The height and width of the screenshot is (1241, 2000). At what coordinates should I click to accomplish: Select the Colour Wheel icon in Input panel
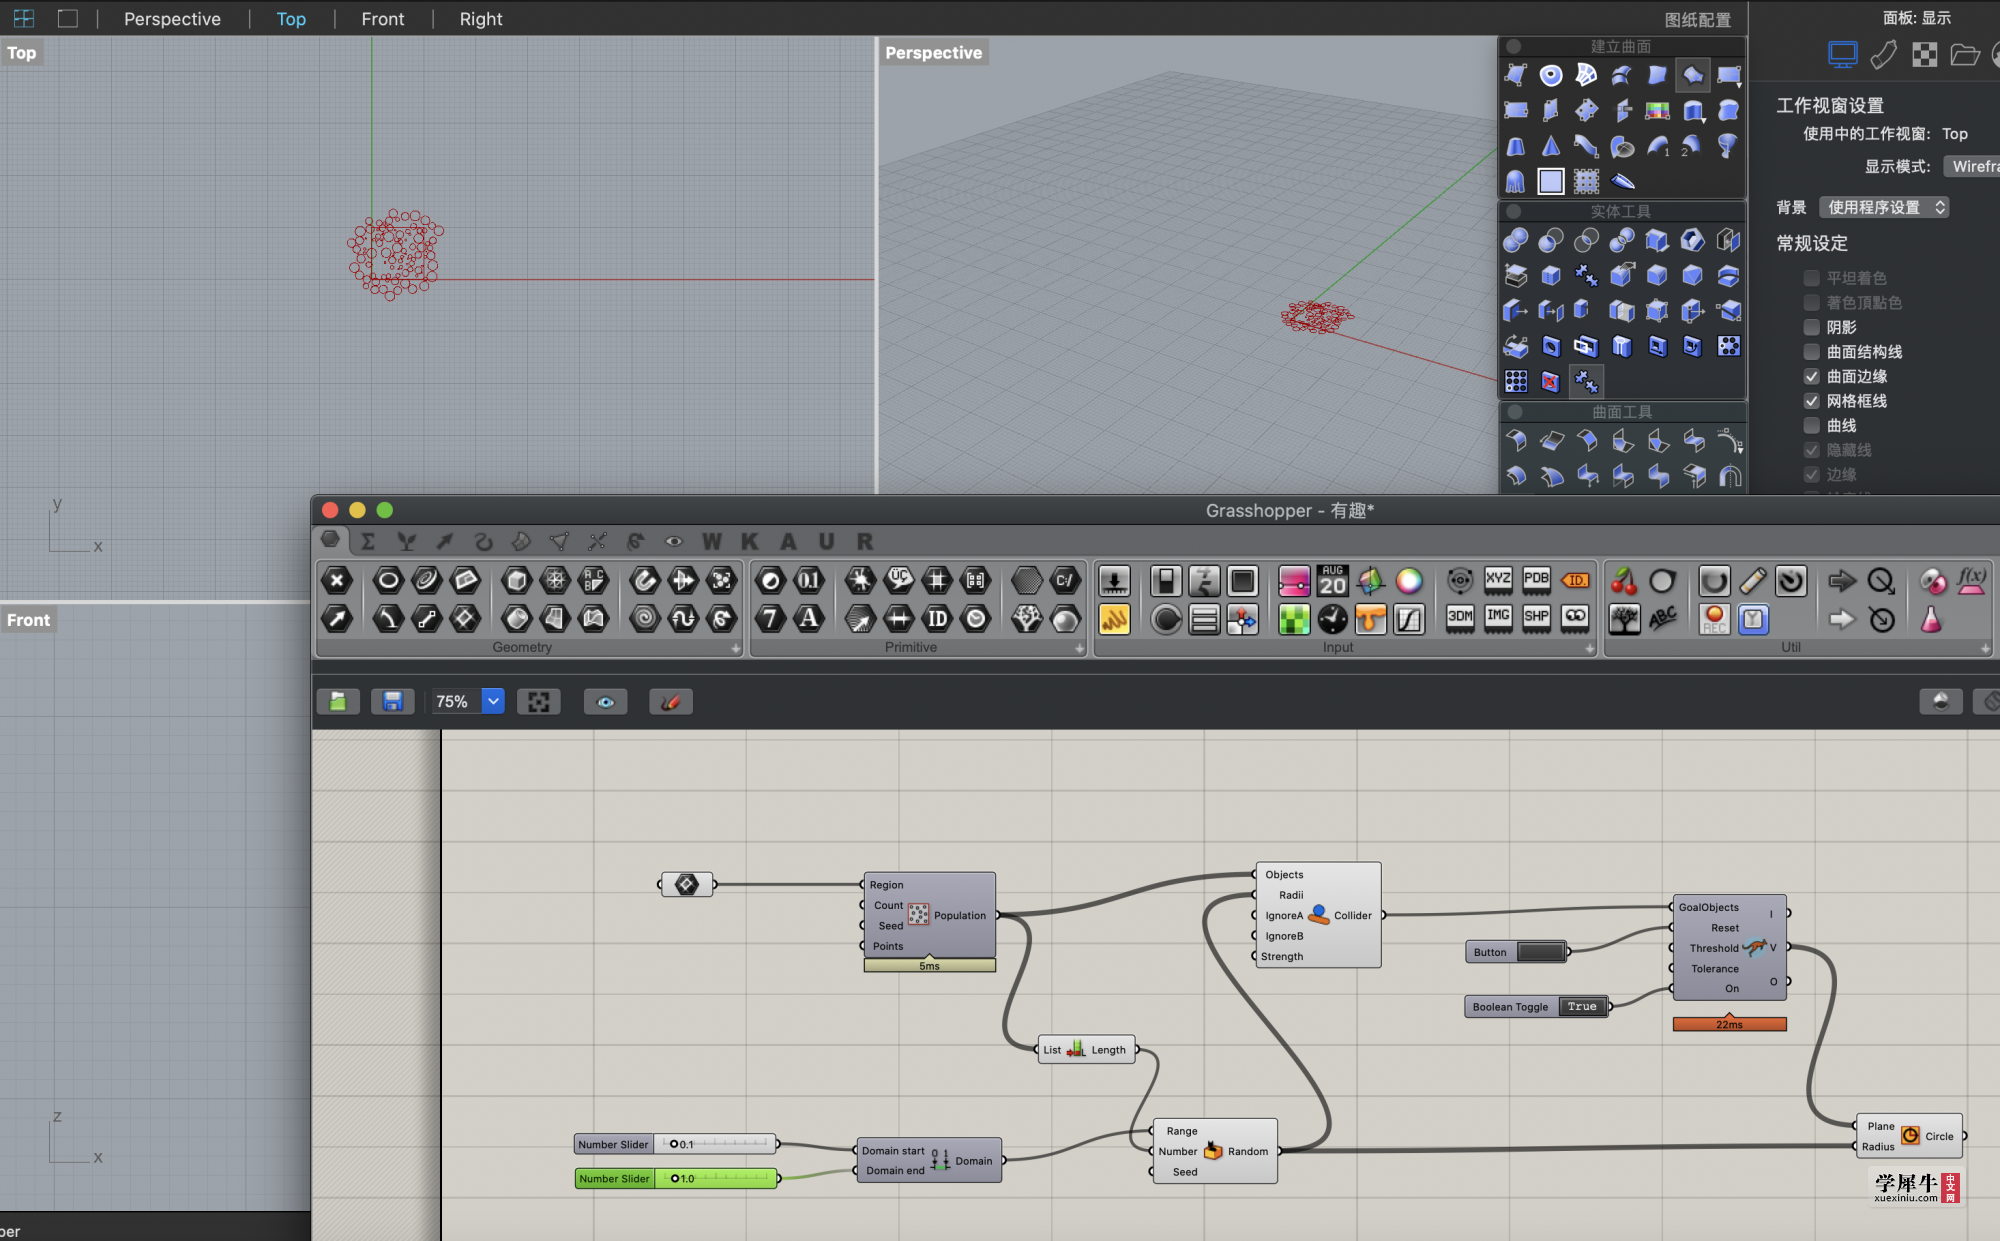coord(1409,581)
